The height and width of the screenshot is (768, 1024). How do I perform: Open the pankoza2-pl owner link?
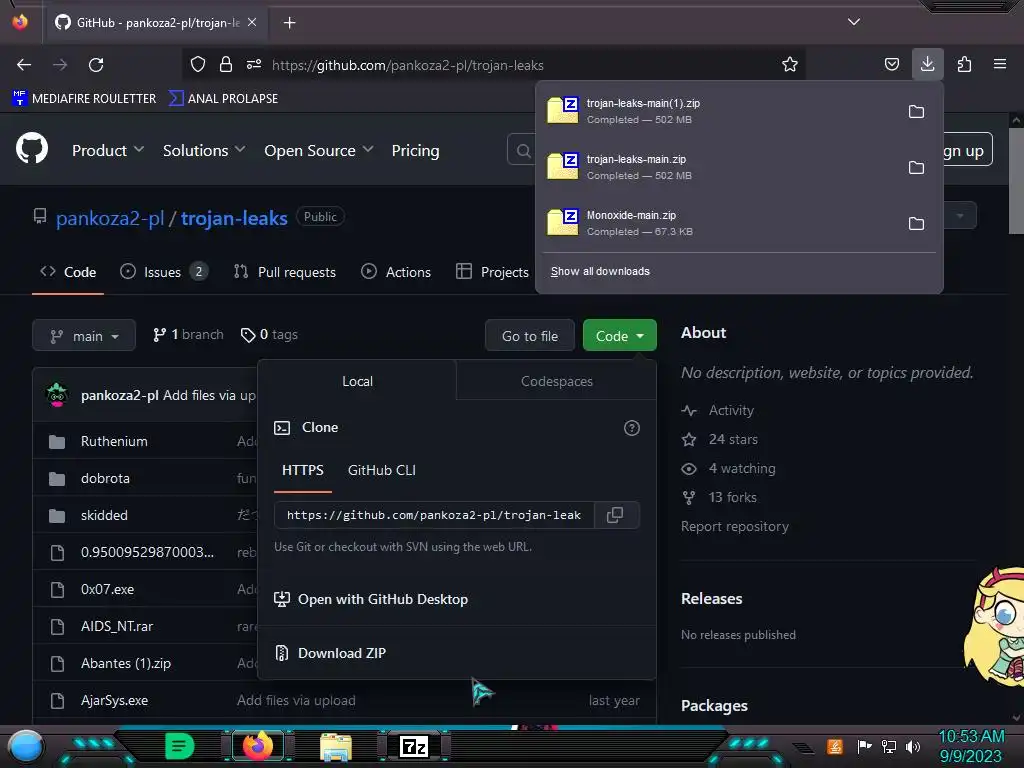110,218
